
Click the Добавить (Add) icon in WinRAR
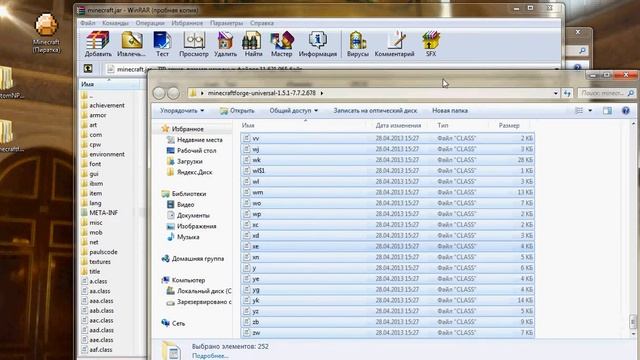coord(98,44)
